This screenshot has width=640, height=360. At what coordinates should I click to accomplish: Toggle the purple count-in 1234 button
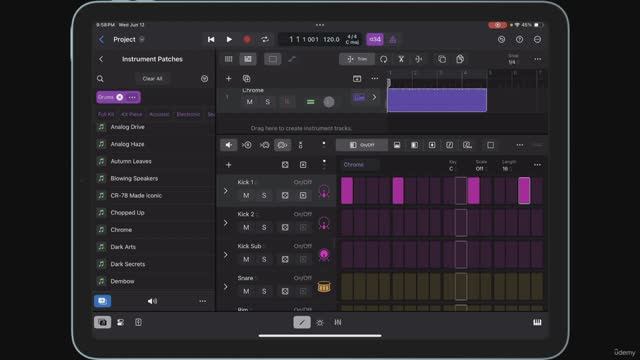click(375, 40)
